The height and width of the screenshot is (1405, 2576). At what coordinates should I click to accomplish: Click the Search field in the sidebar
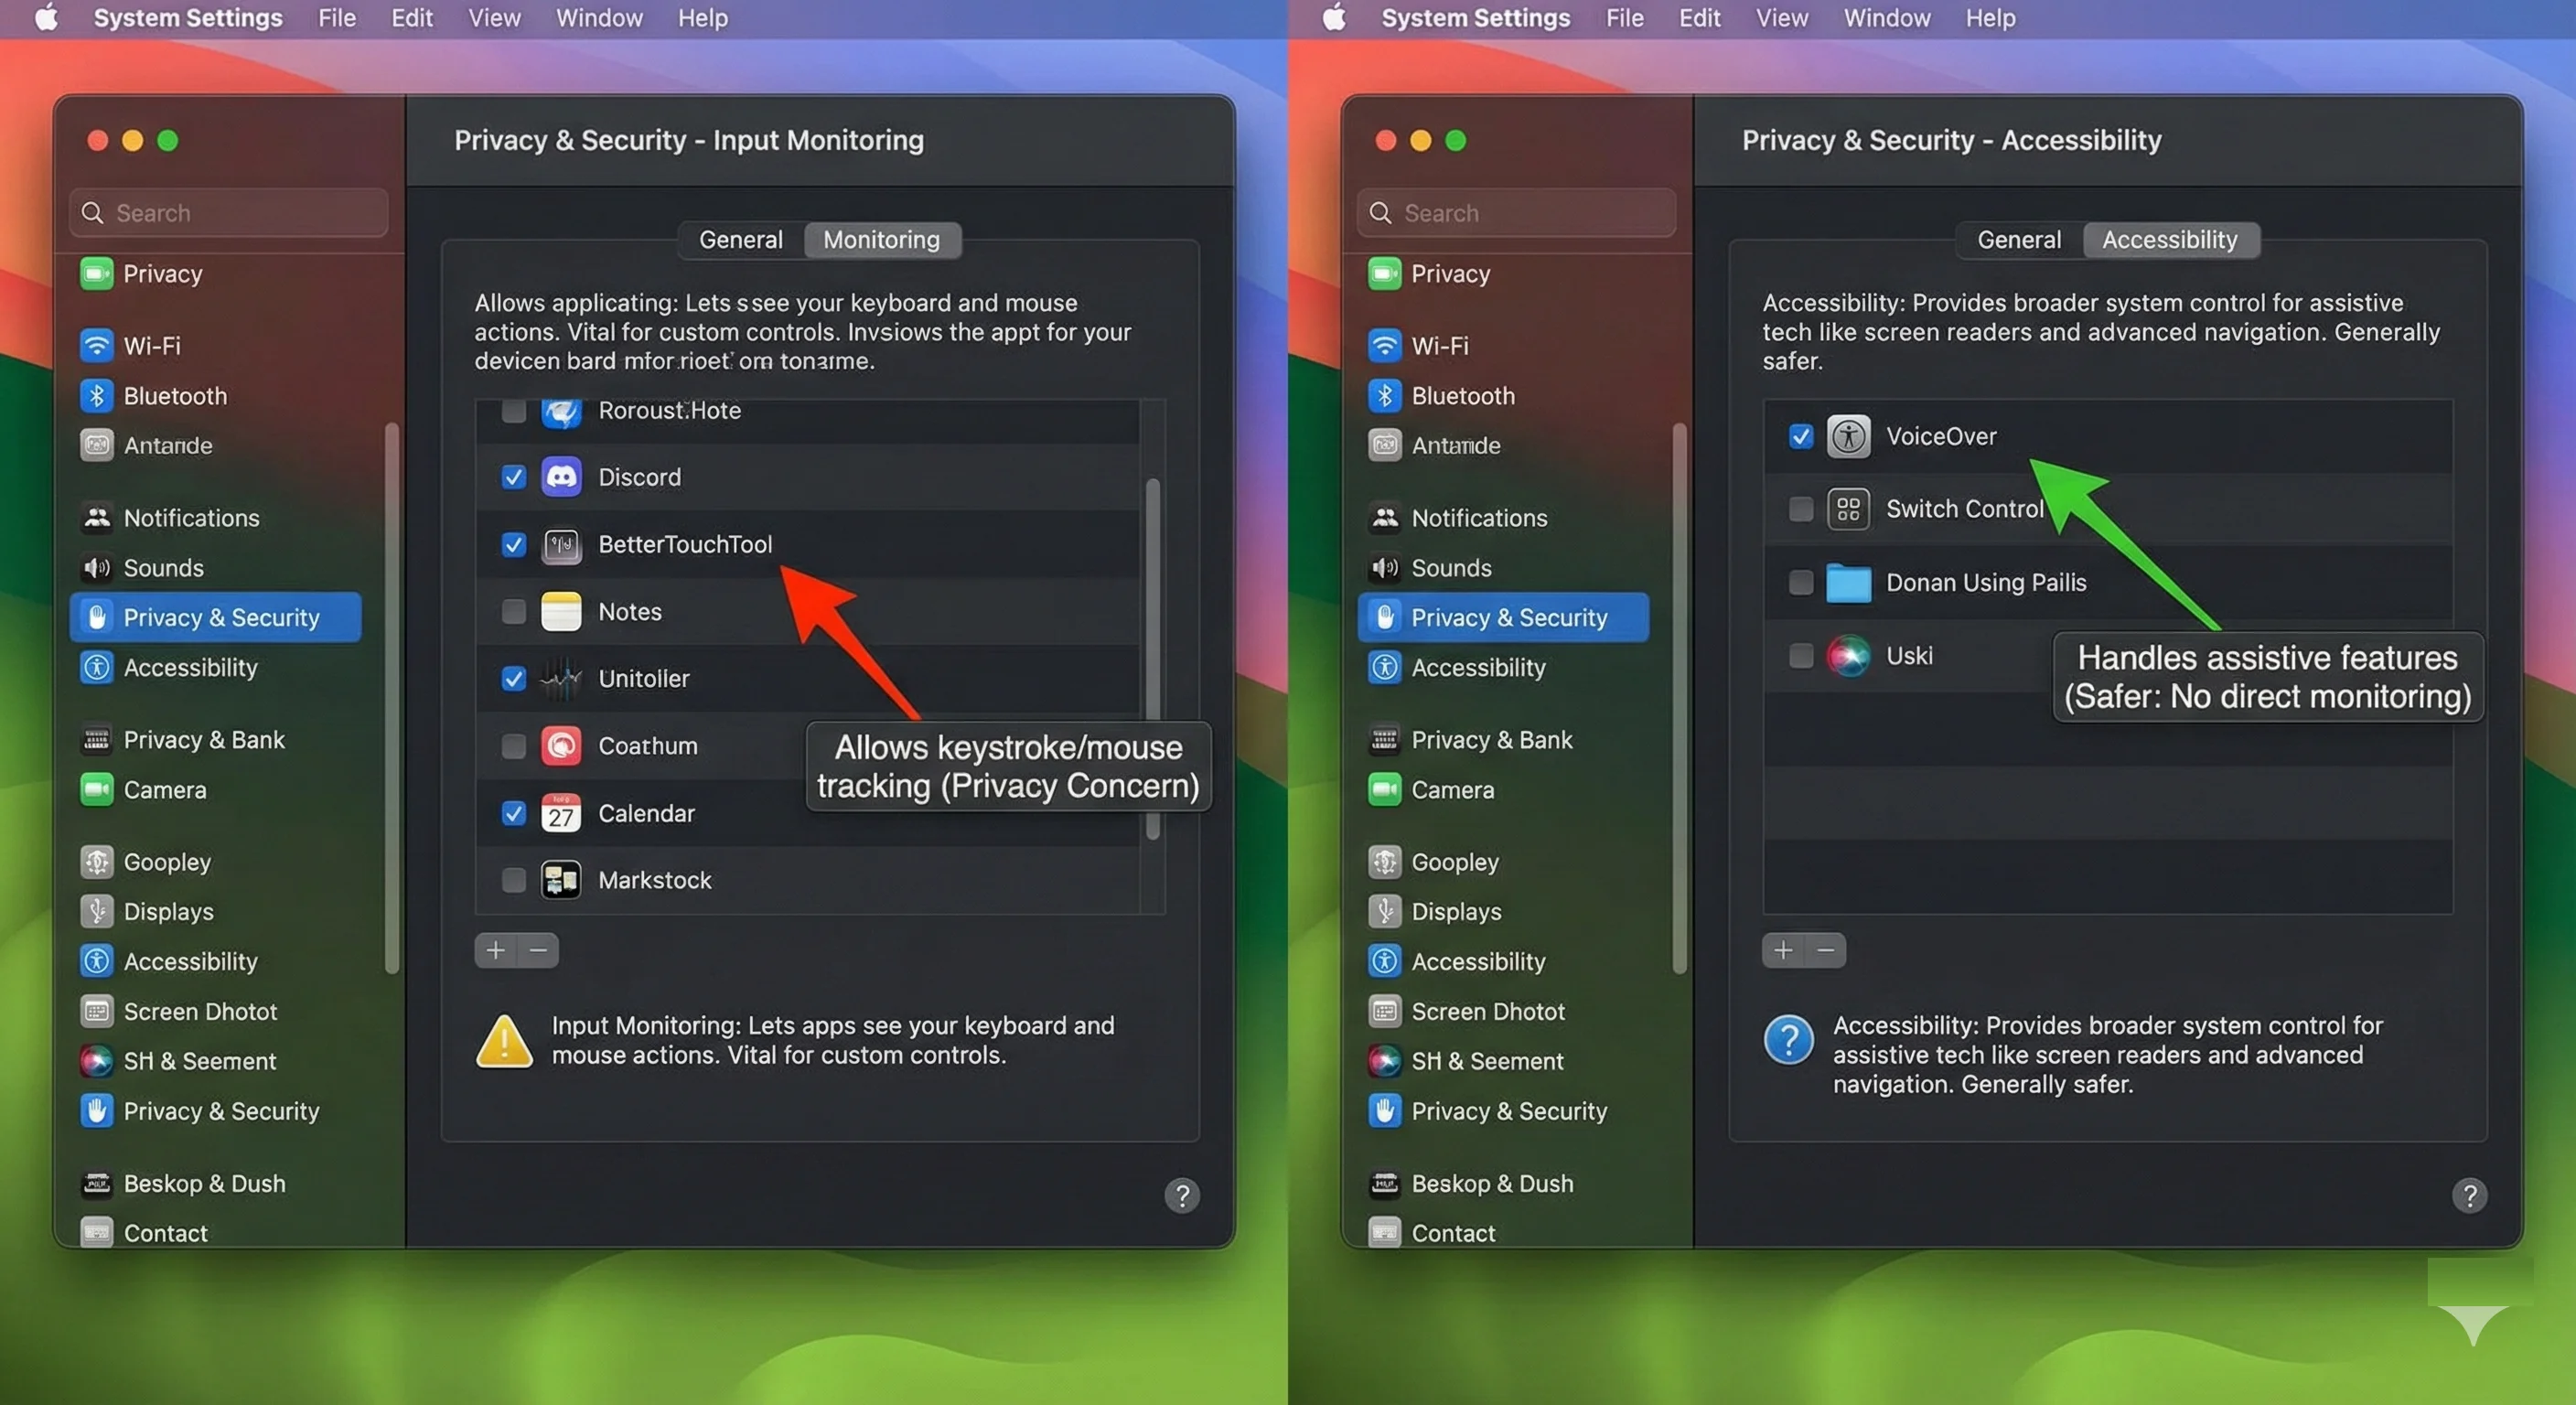[x=227, y=212]
